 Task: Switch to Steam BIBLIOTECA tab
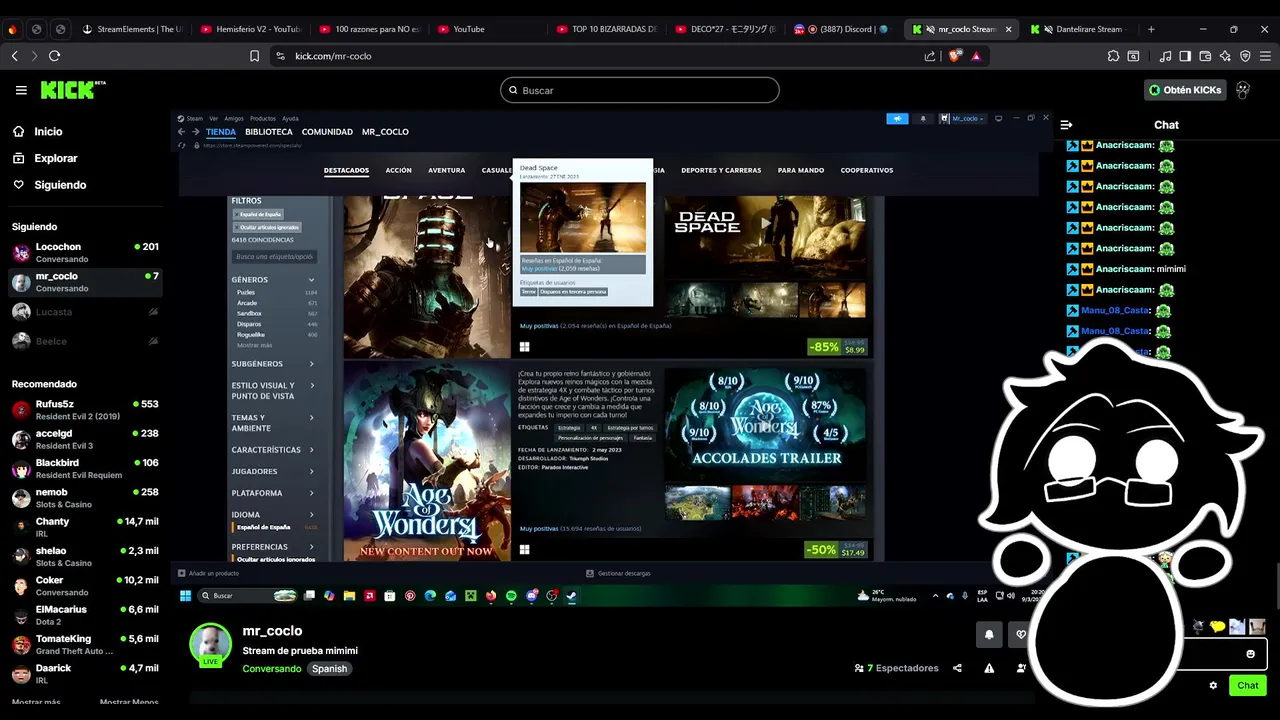(269, 132)
